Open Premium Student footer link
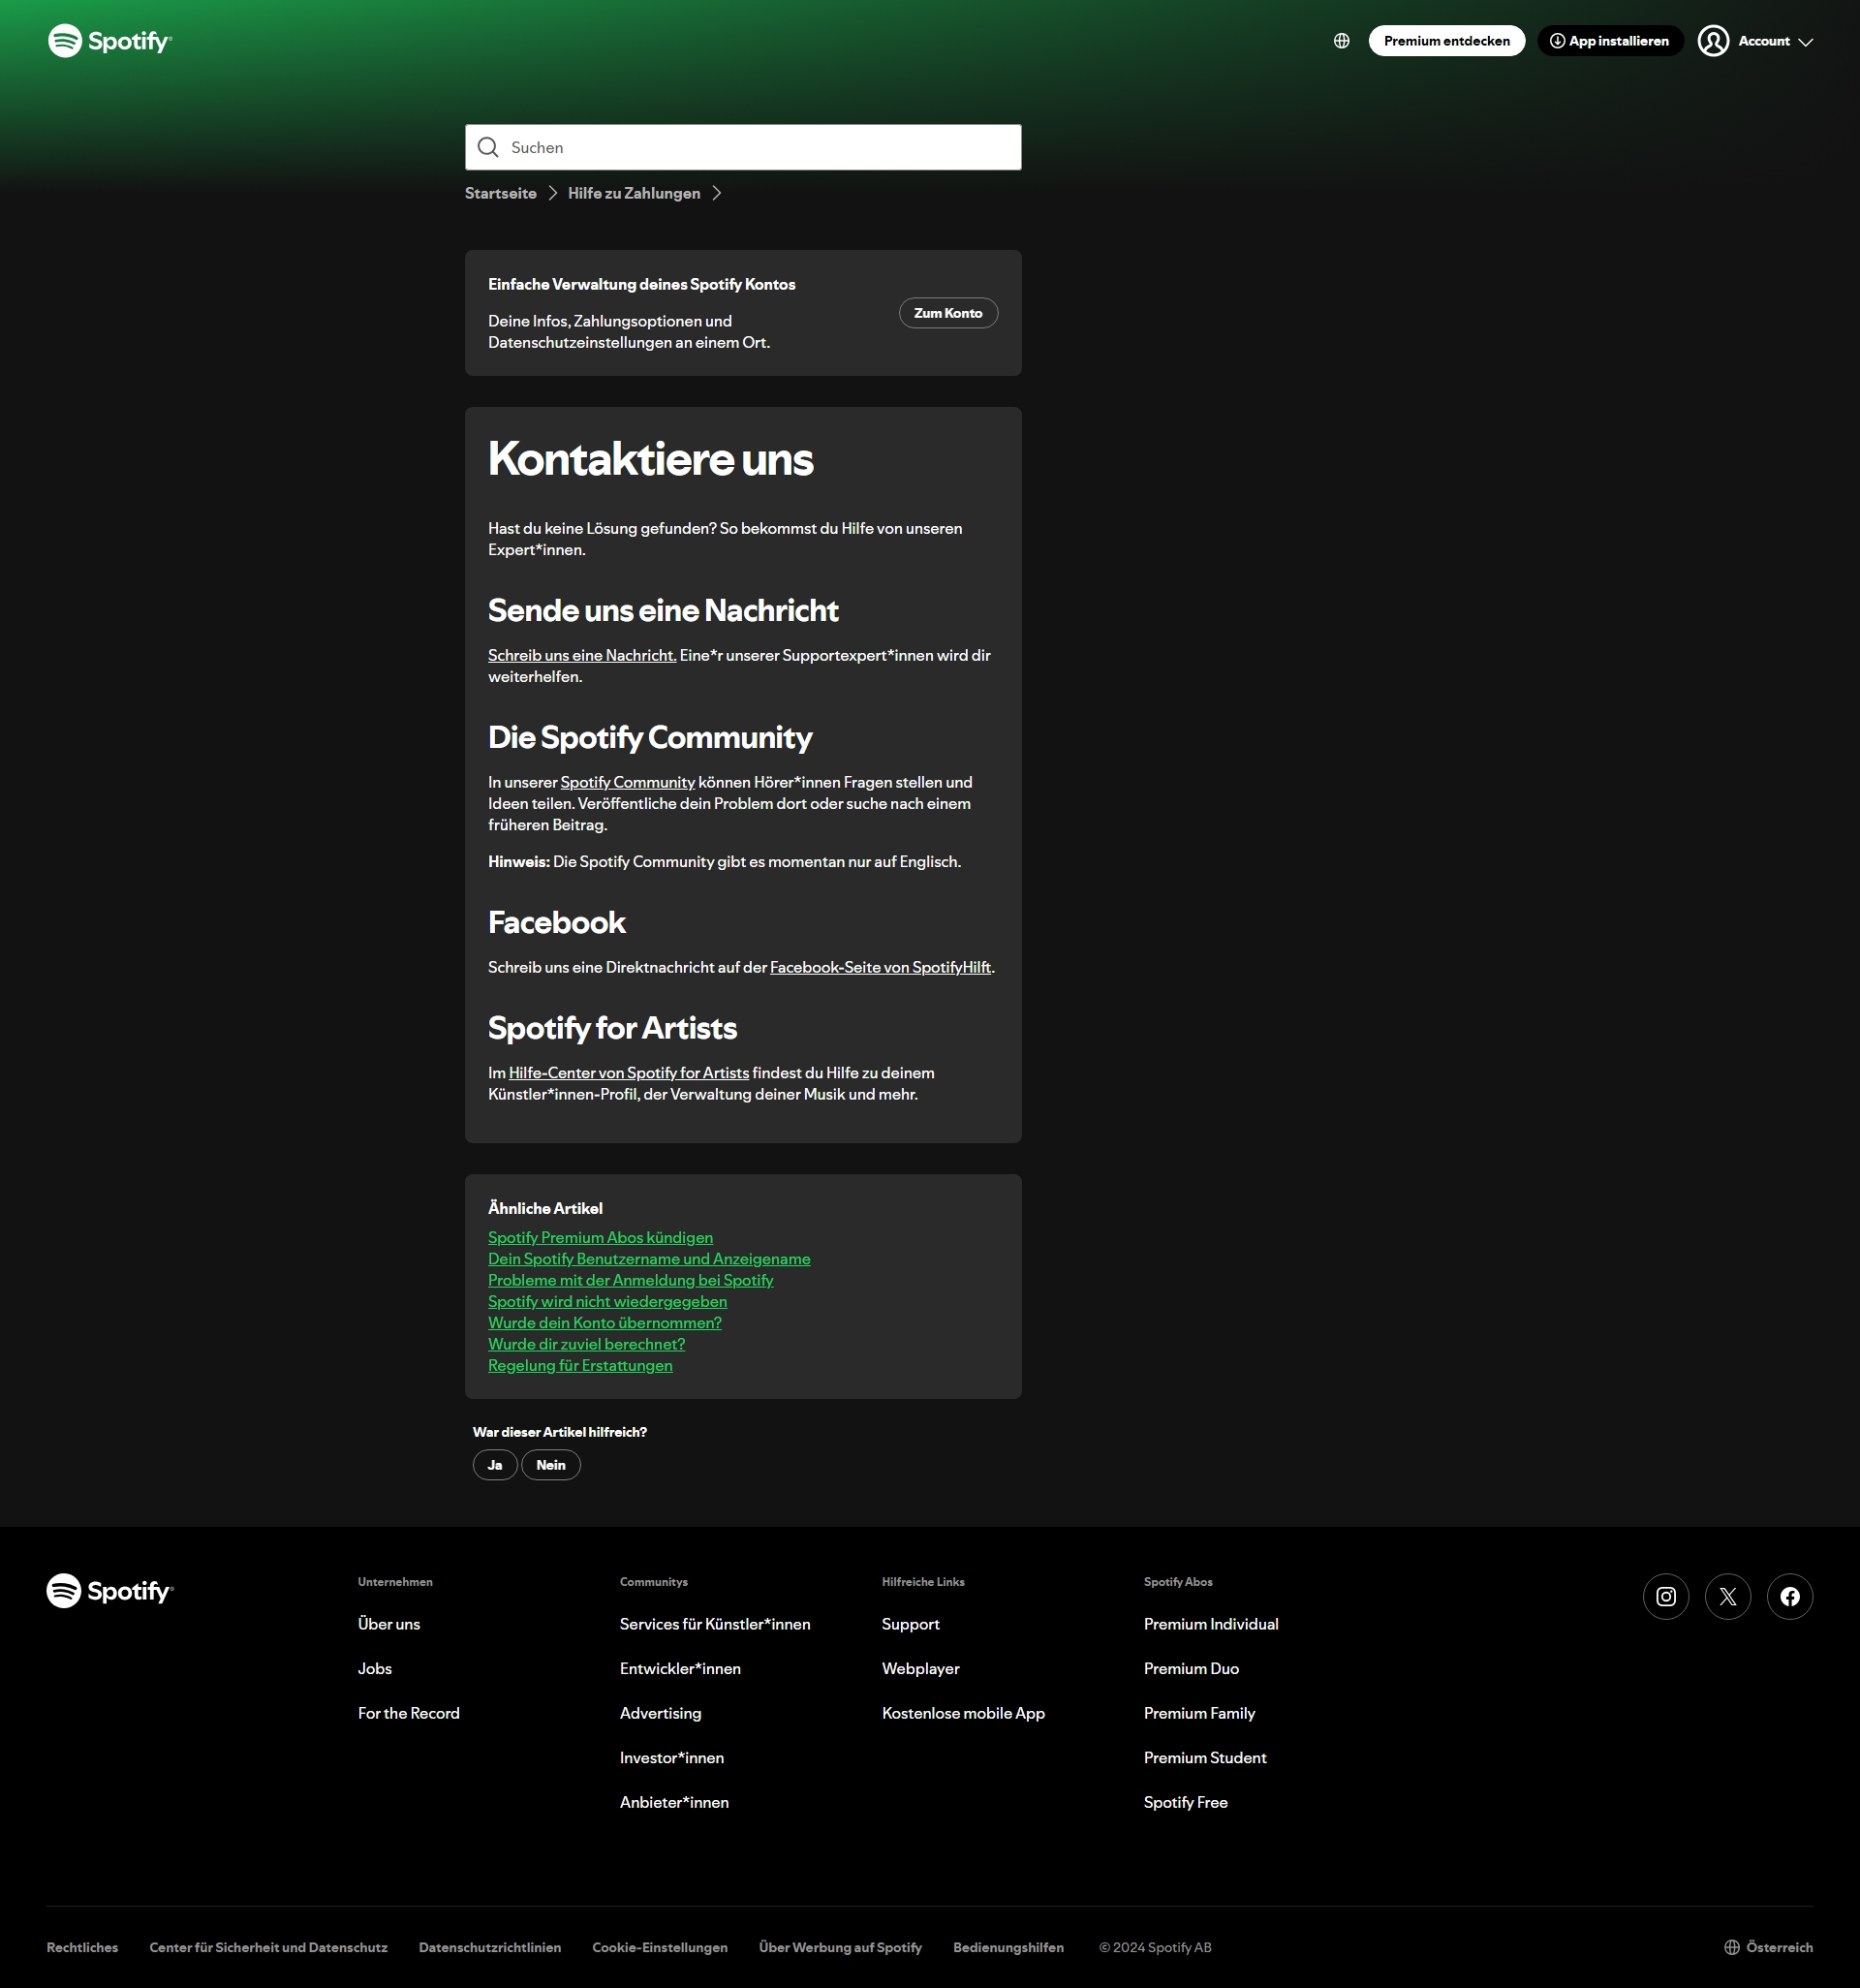The height and width of the screenshot is (1988, 1860). 1205,1757
